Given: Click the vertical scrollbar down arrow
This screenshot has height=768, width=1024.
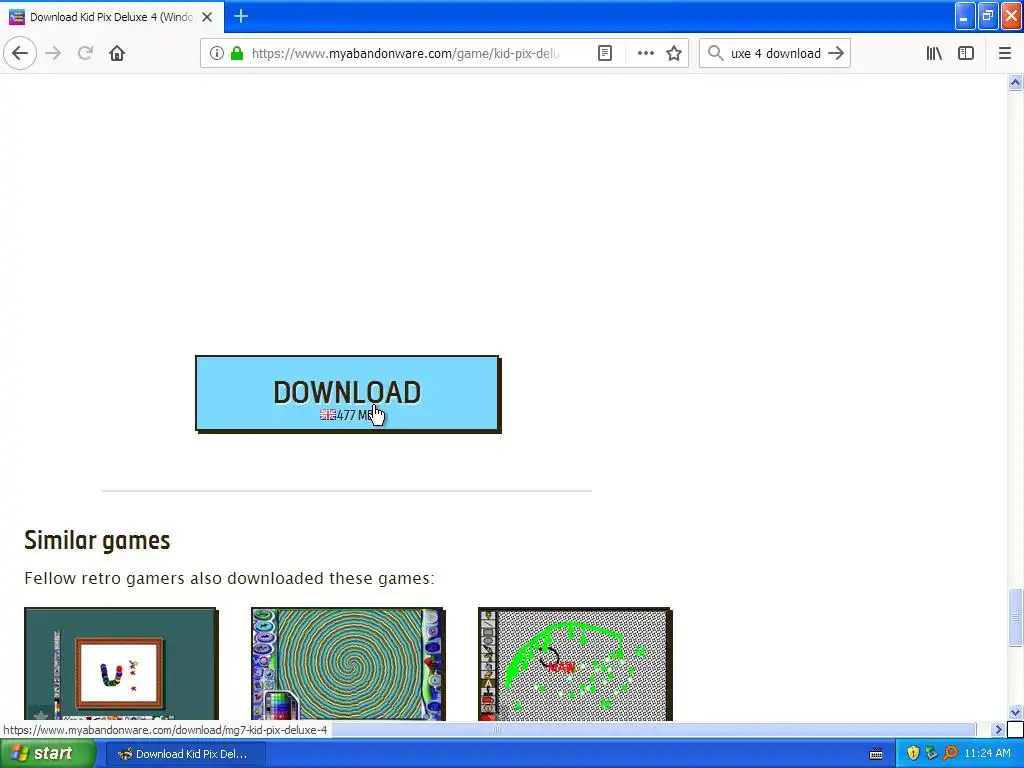Looking at the screenshot, I should click(x=1015, y=712).
